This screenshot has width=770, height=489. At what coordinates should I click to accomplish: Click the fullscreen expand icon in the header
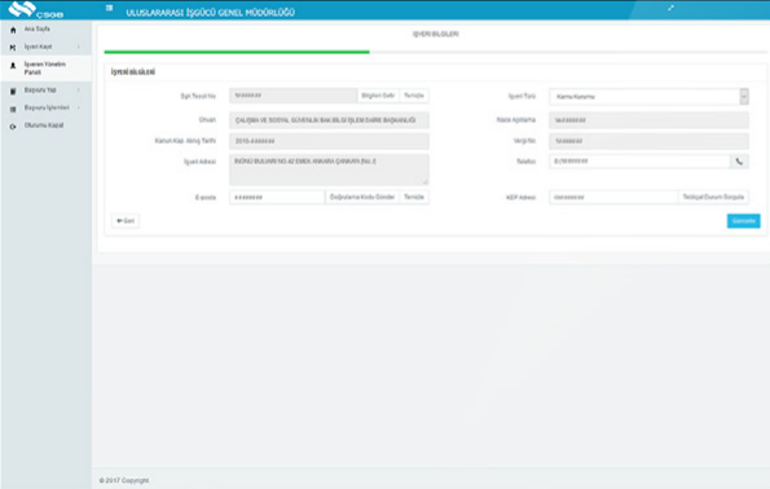tap(671, 9)
